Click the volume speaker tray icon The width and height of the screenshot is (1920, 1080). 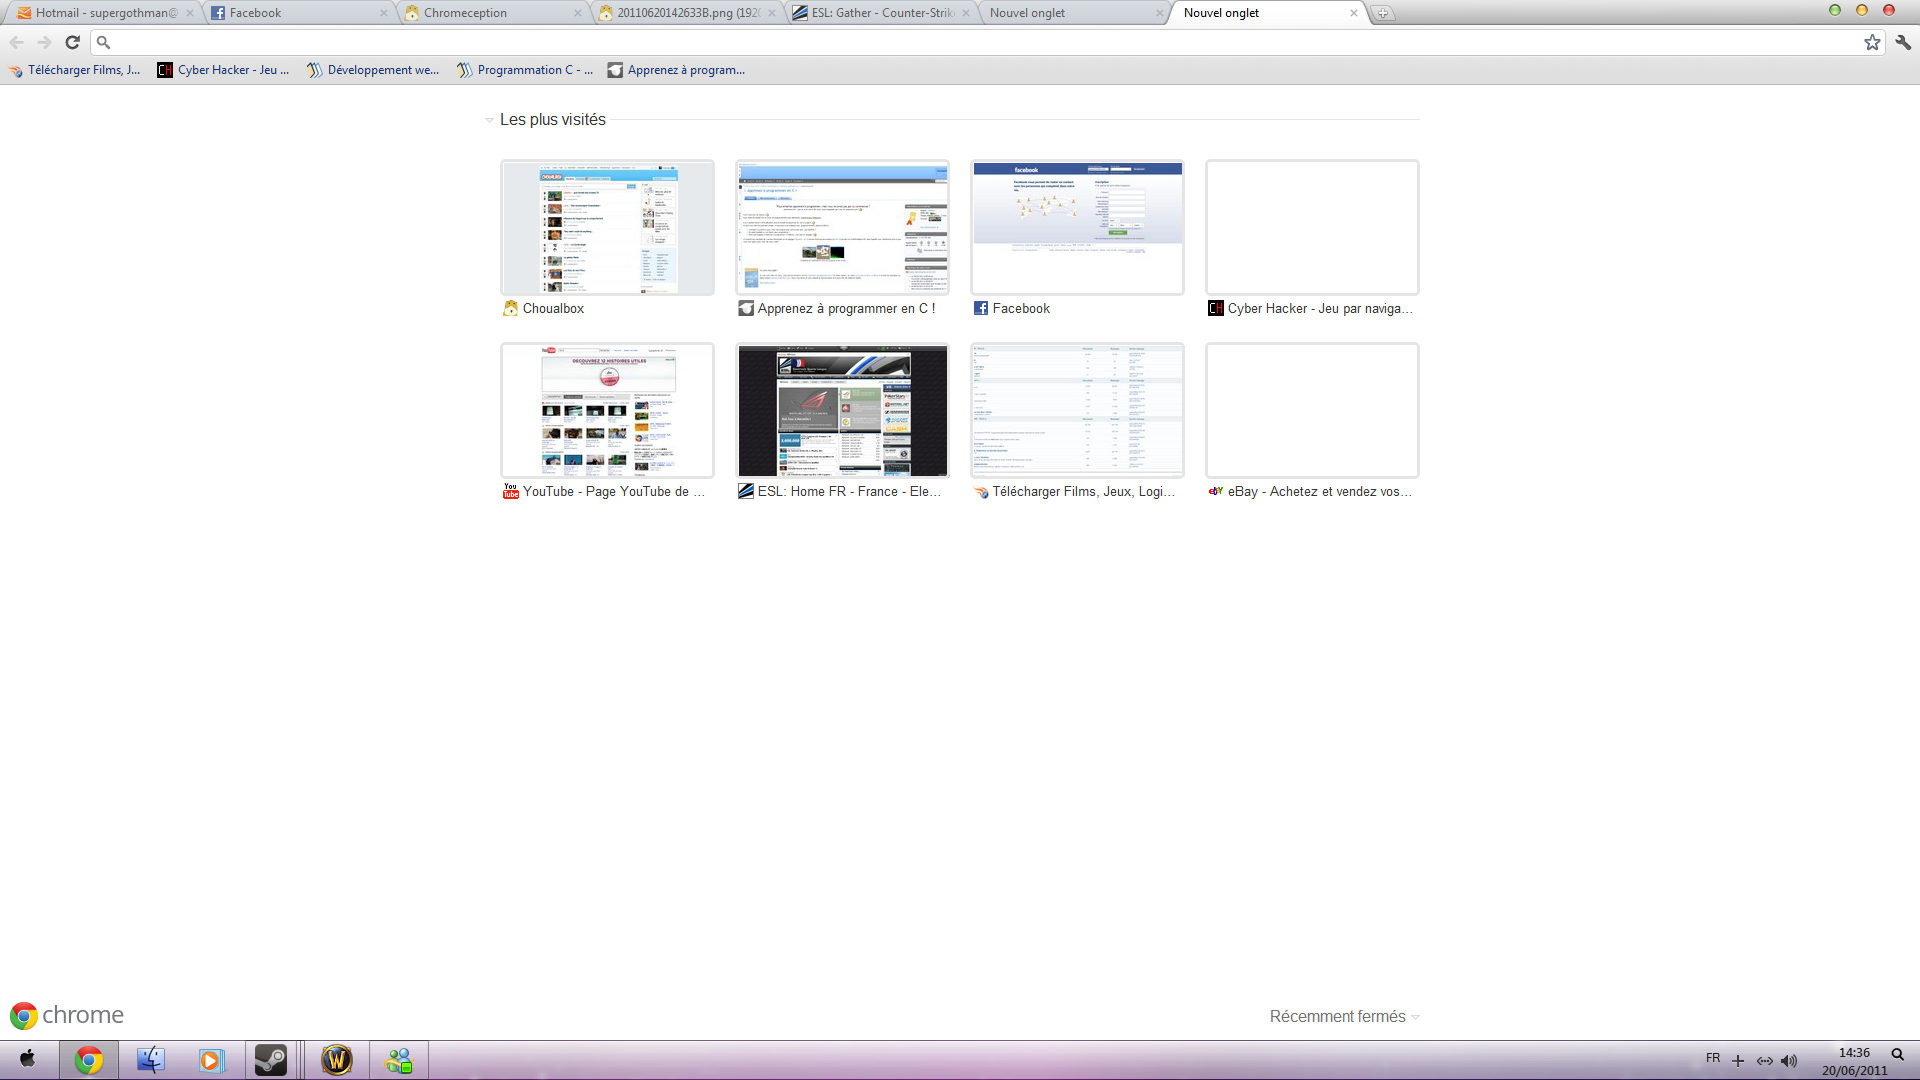point(1789,1061)
